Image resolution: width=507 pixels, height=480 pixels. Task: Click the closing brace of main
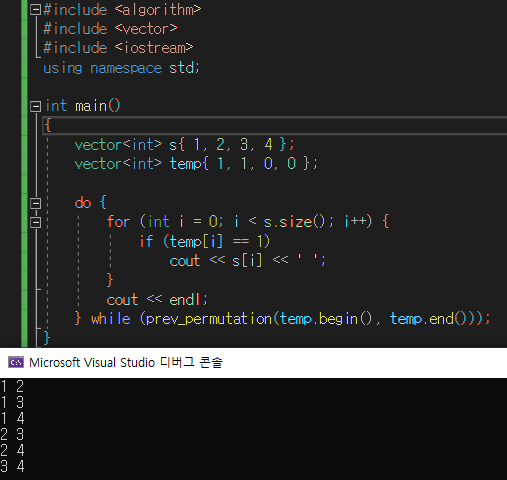47,338
